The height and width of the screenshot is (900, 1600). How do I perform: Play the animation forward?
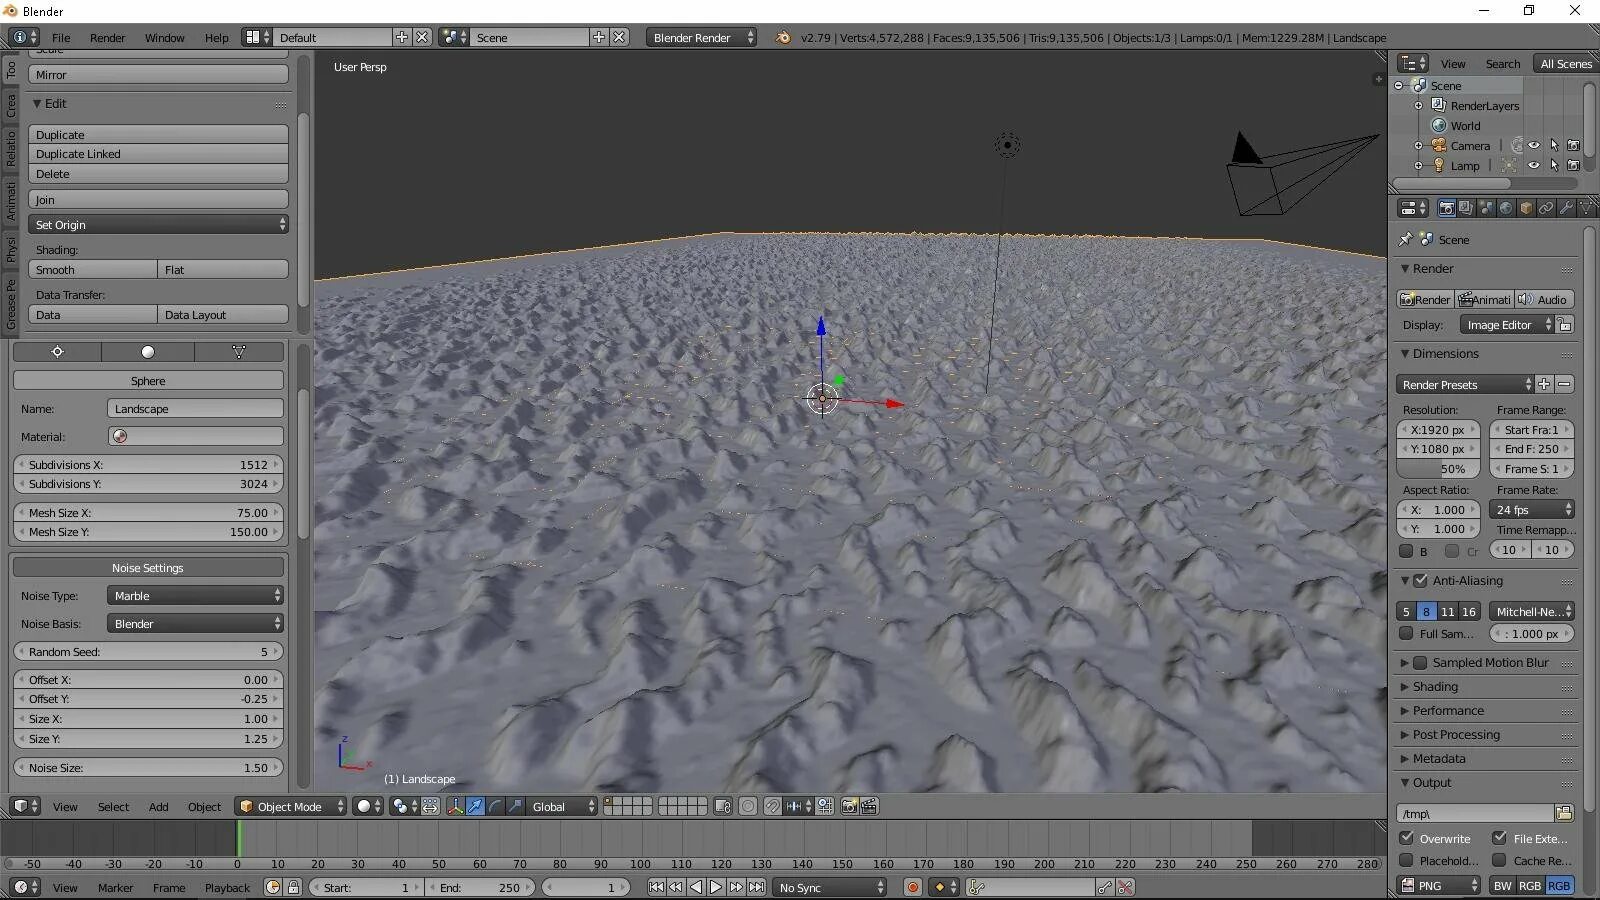[x=716, y=887]
